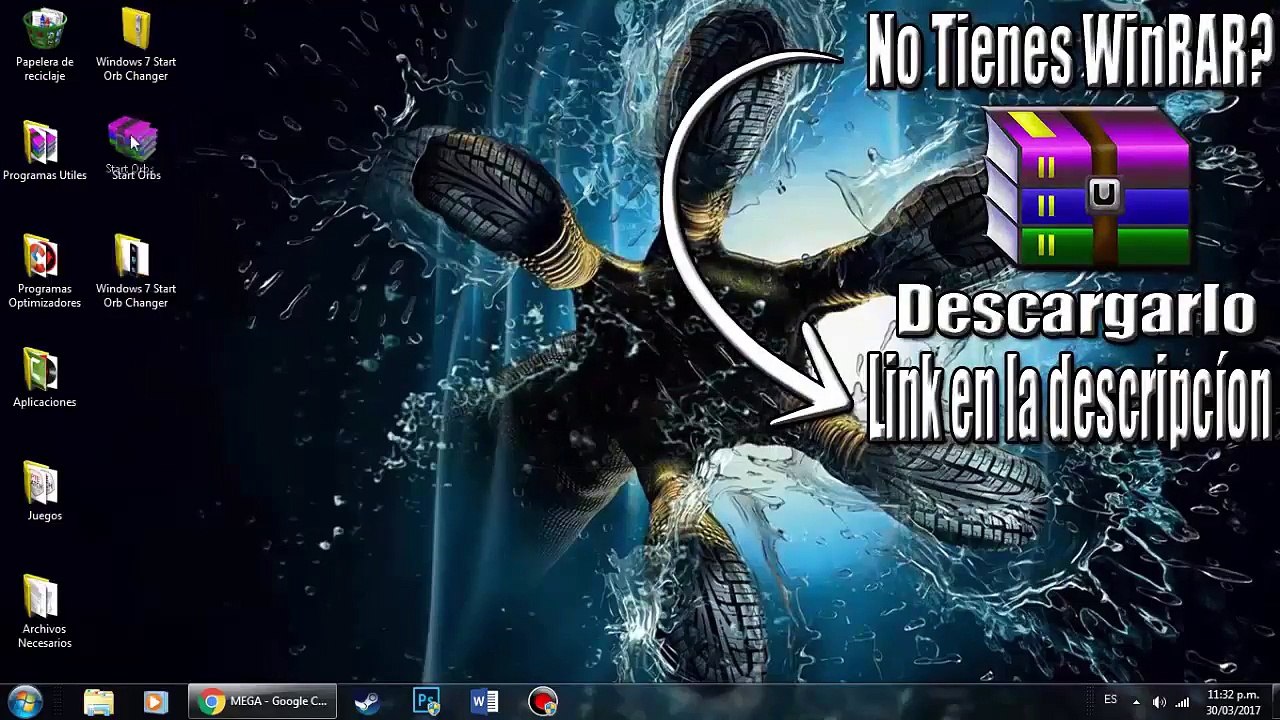Select the Start Orbs WinRAR archive
The height and width of the screenshot is (720, 1280).
coord(135,149)
